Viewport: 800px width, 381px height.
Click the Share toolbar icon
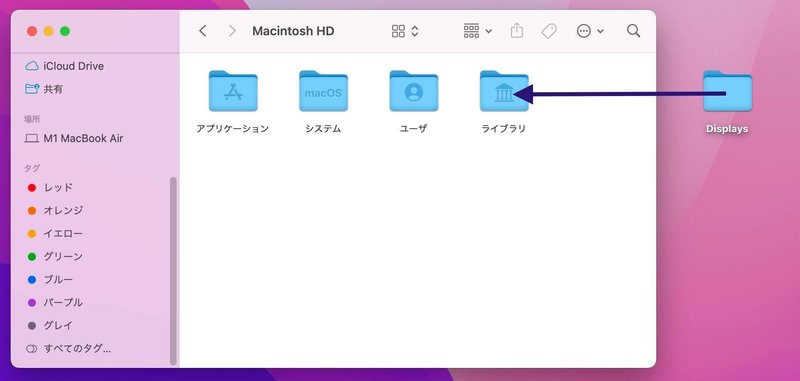click(x=517, y=31)
